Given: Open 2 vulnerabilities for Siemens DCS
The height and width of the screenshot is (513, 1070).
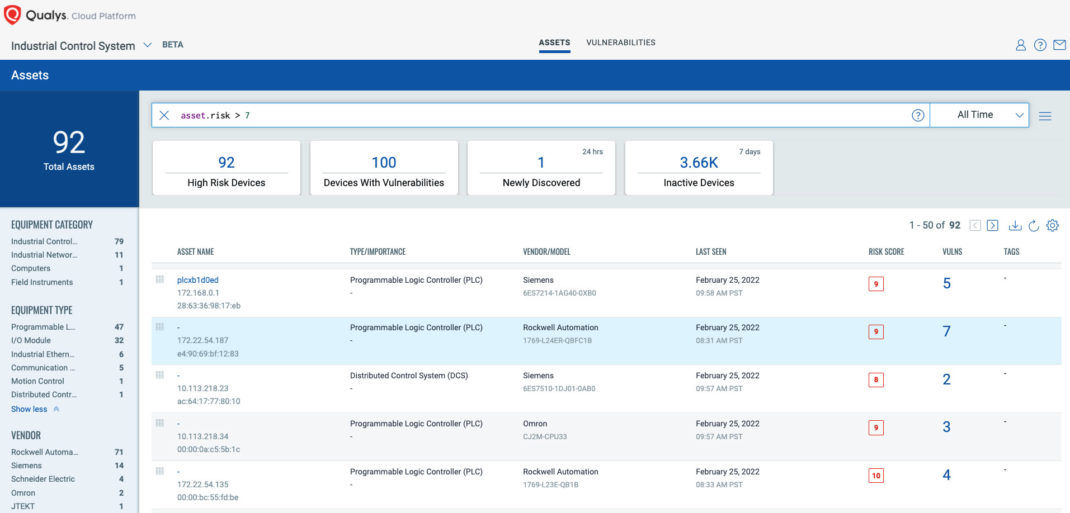Looking at the screenshot, I should pyautogui.click(x=946, y=379).
